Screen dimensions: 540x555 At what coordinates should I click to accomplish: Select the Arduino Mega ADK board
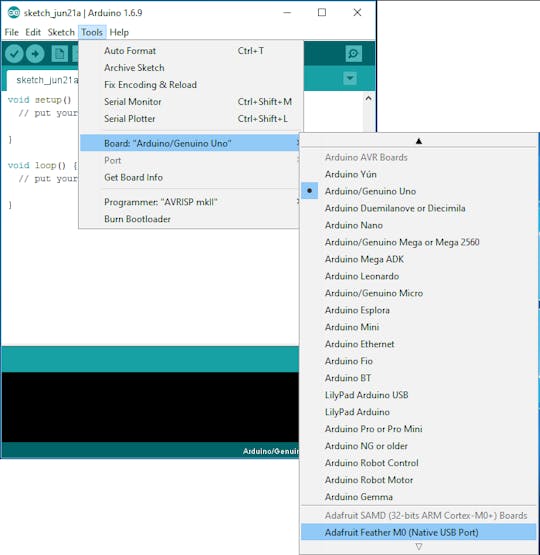[419, 259]
